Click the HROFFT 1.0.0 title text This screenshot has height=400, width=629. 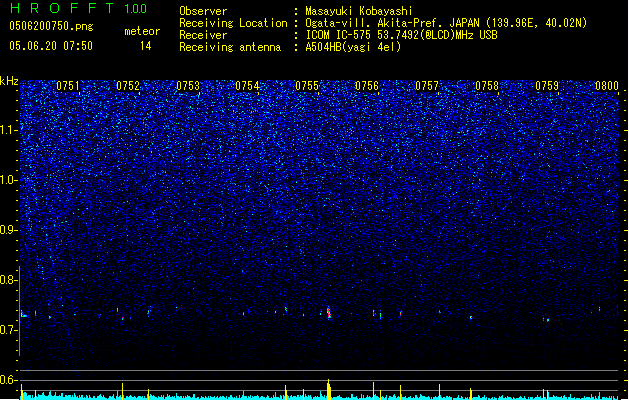(79, 8)
